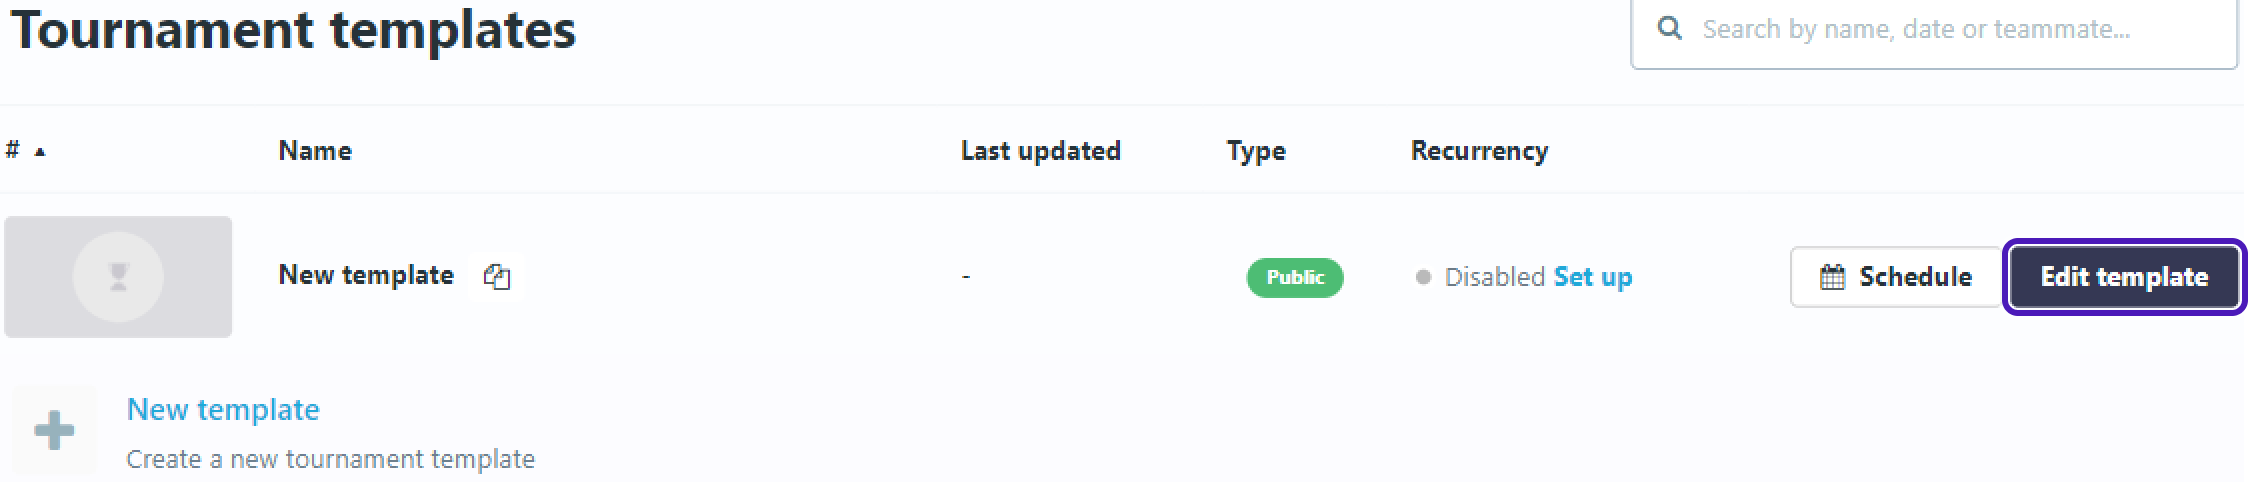Click the calendar icon on Schedule
The height and width of the screenshot is (482, 2256).
pos(1832,277)
